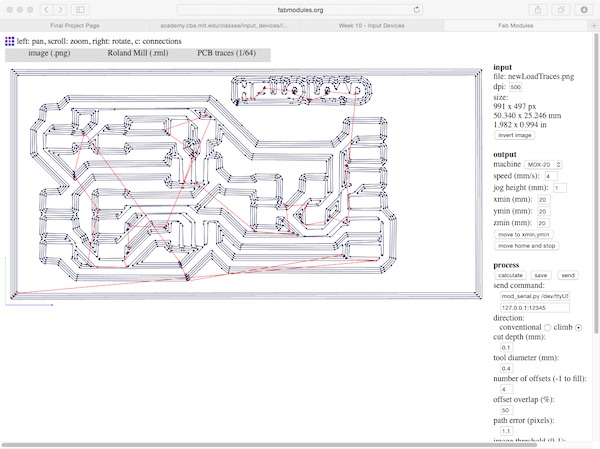Click the mod_serial.py send command field
This screenshot has height=449, width=600.
535,296
